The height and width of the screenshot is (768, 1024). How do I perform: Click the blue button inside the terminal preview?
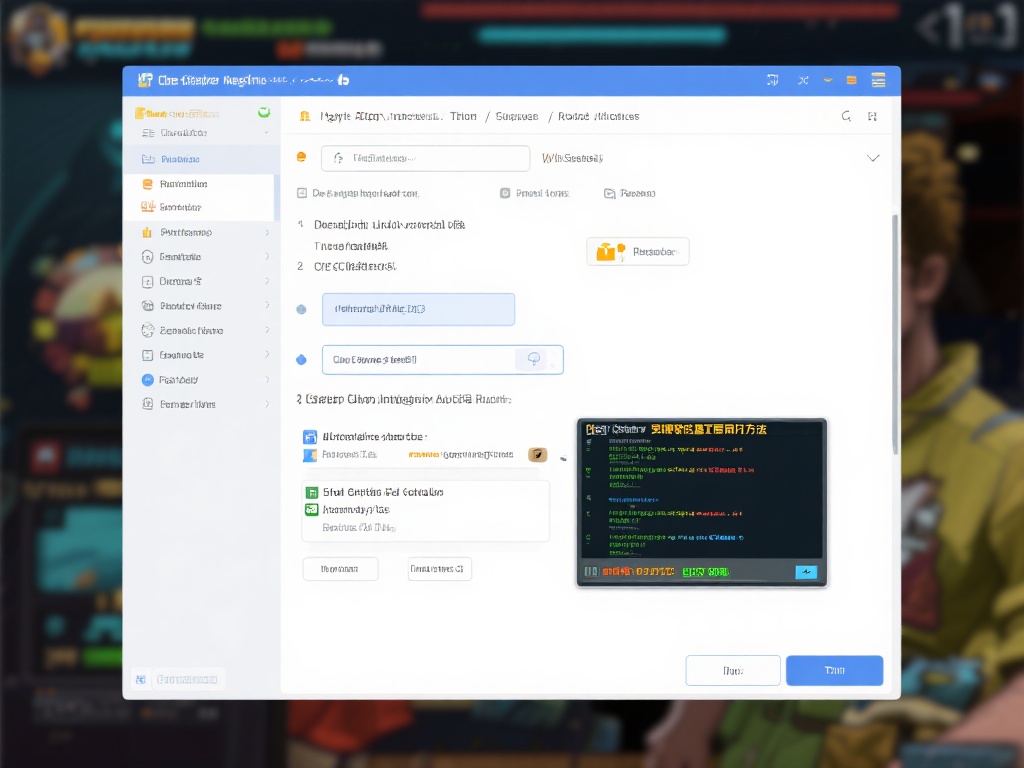[x=805, y=572]
